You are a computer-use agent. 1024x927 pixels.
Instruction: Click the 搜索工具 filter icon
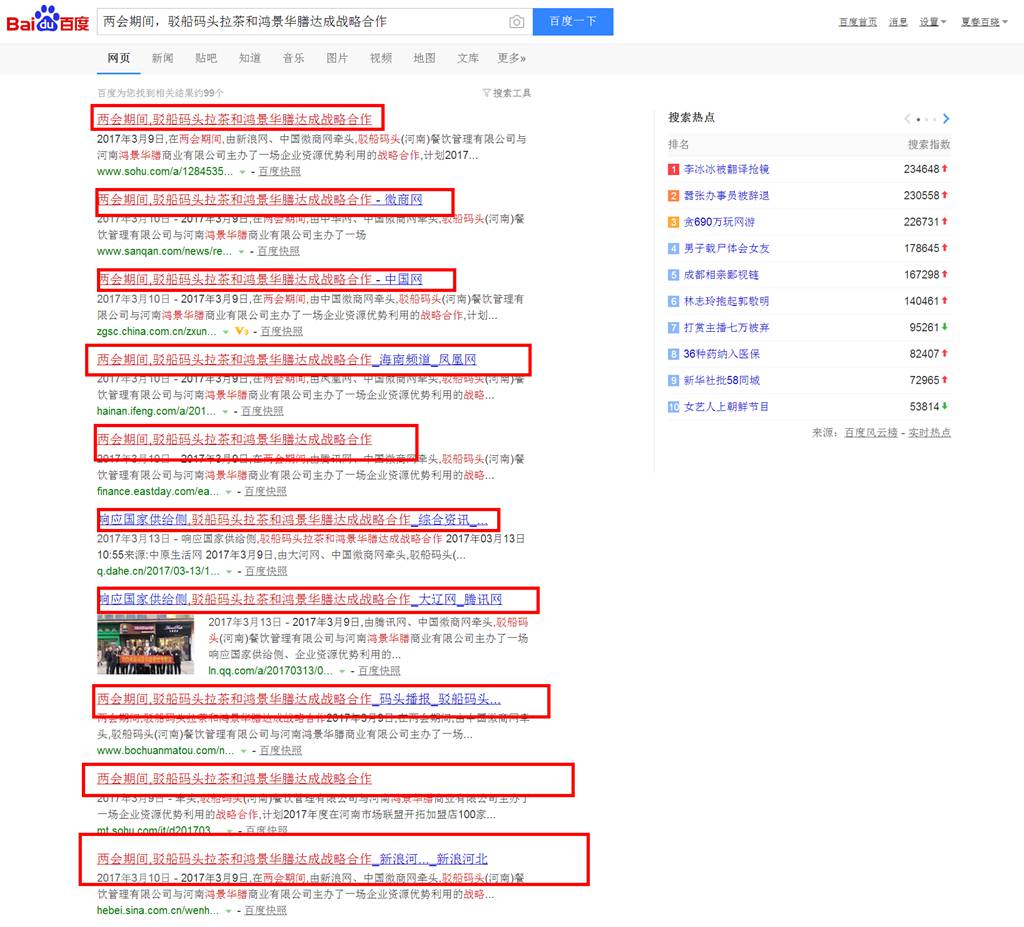point(486,93)
